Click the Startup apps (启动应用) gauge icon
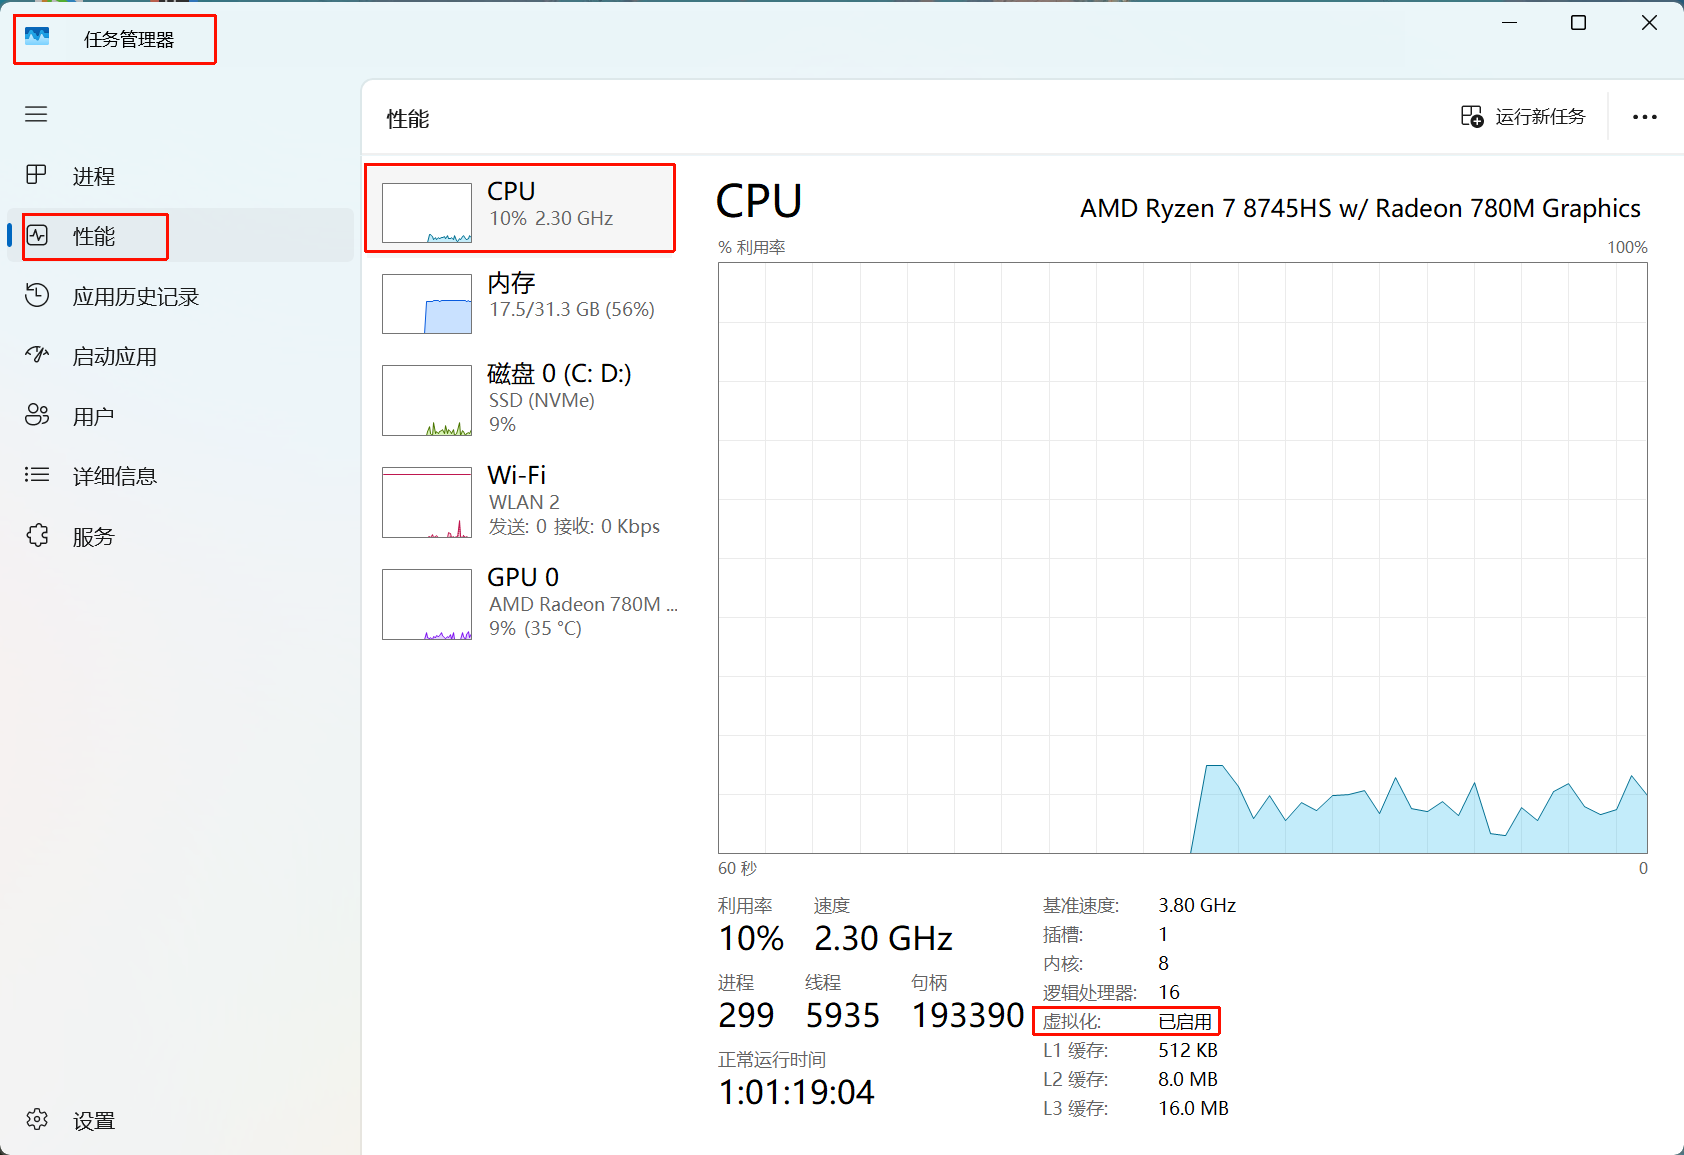Image resolution: width=1684 pixels, height=1155 pixels. 37,355
